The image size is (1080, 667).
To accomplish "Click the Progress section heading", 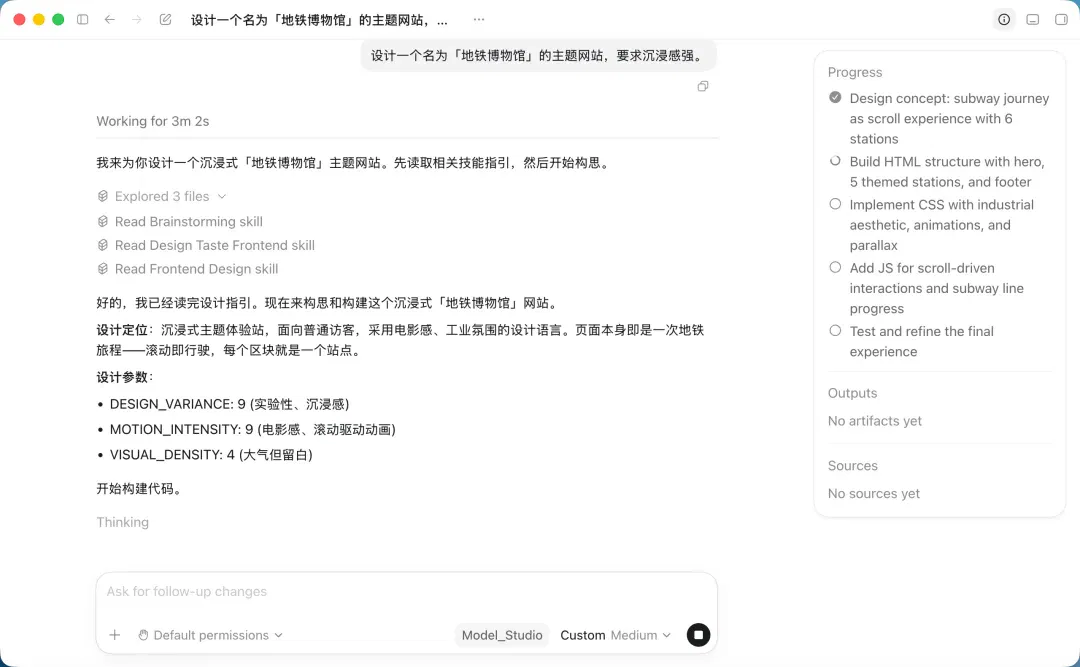I will point(855,72).
